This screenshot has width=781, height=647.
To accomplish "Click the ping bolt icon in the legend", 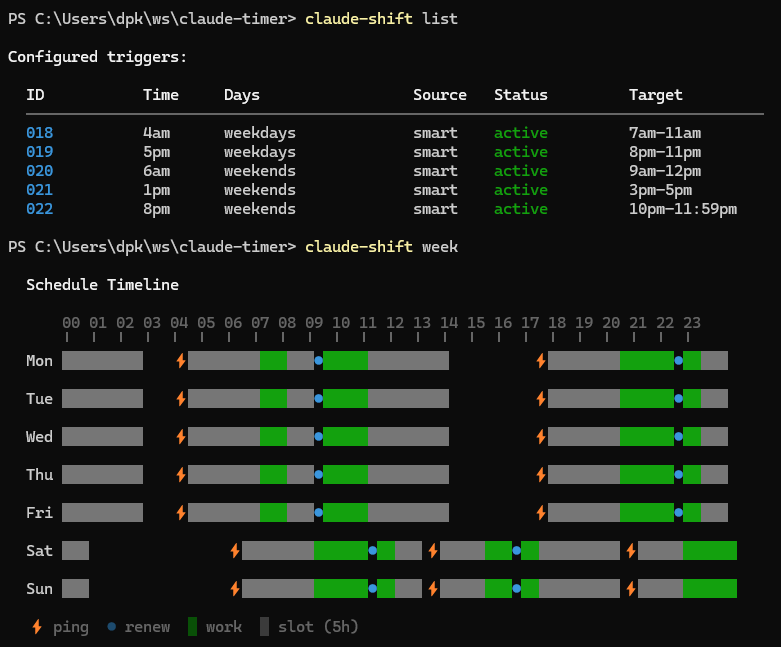I will tap(37, 627).
